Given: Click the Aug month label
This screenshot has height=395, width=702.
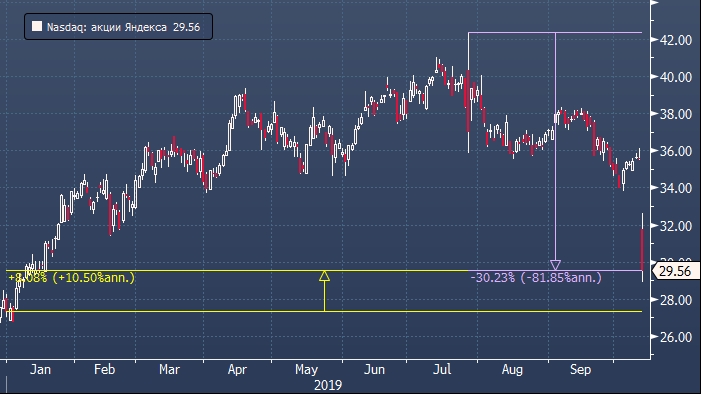Looking at the screenshot, I should [x=512, y=370].
